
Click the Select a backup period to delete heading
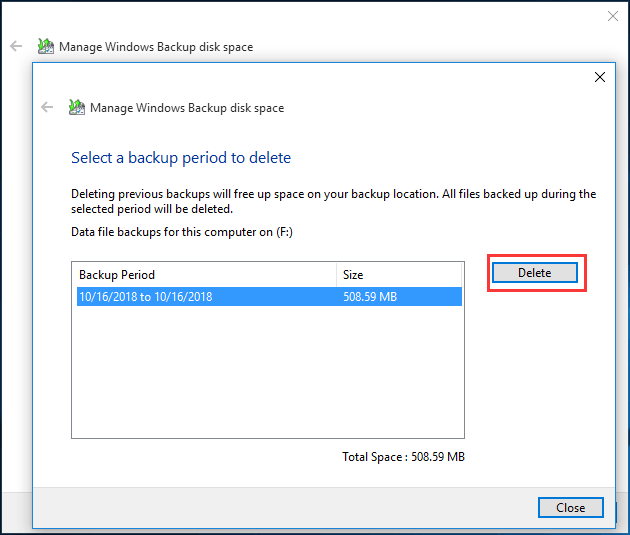point(181,158)
